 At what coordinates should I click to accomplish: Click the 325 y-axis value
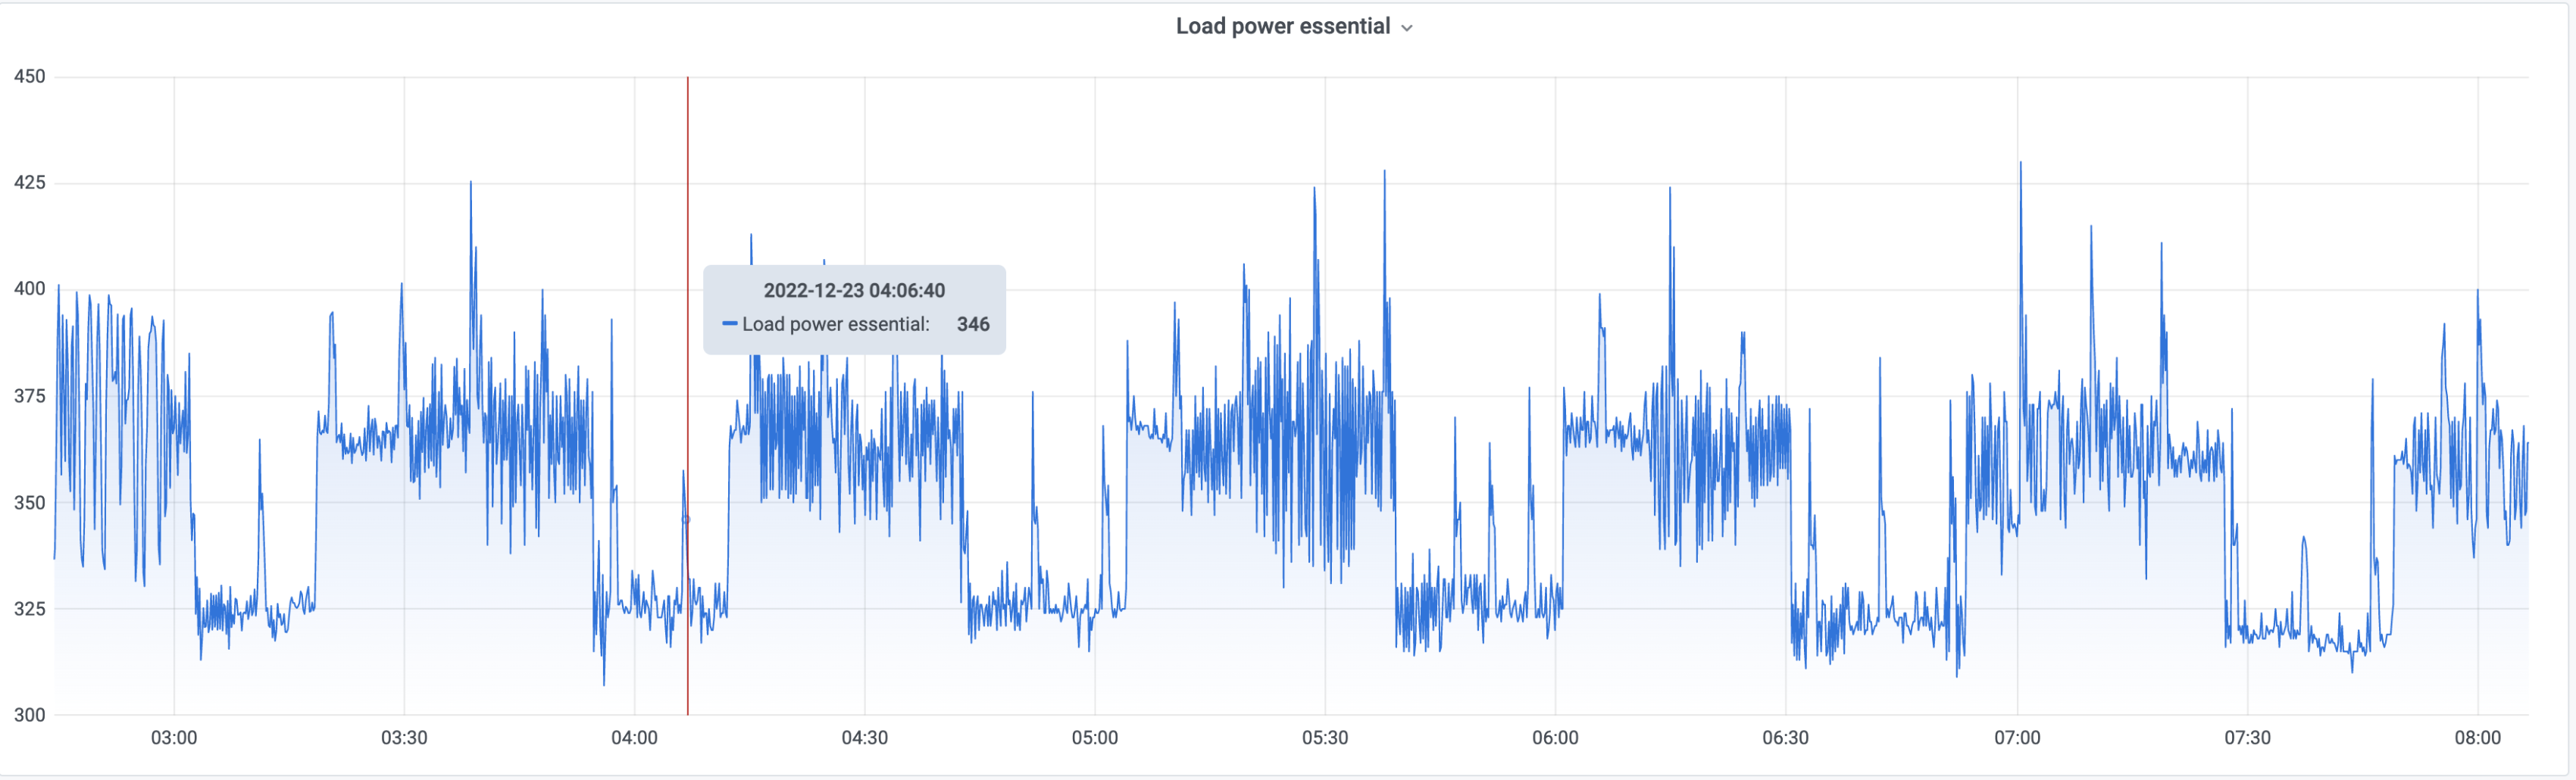(29, 608)
